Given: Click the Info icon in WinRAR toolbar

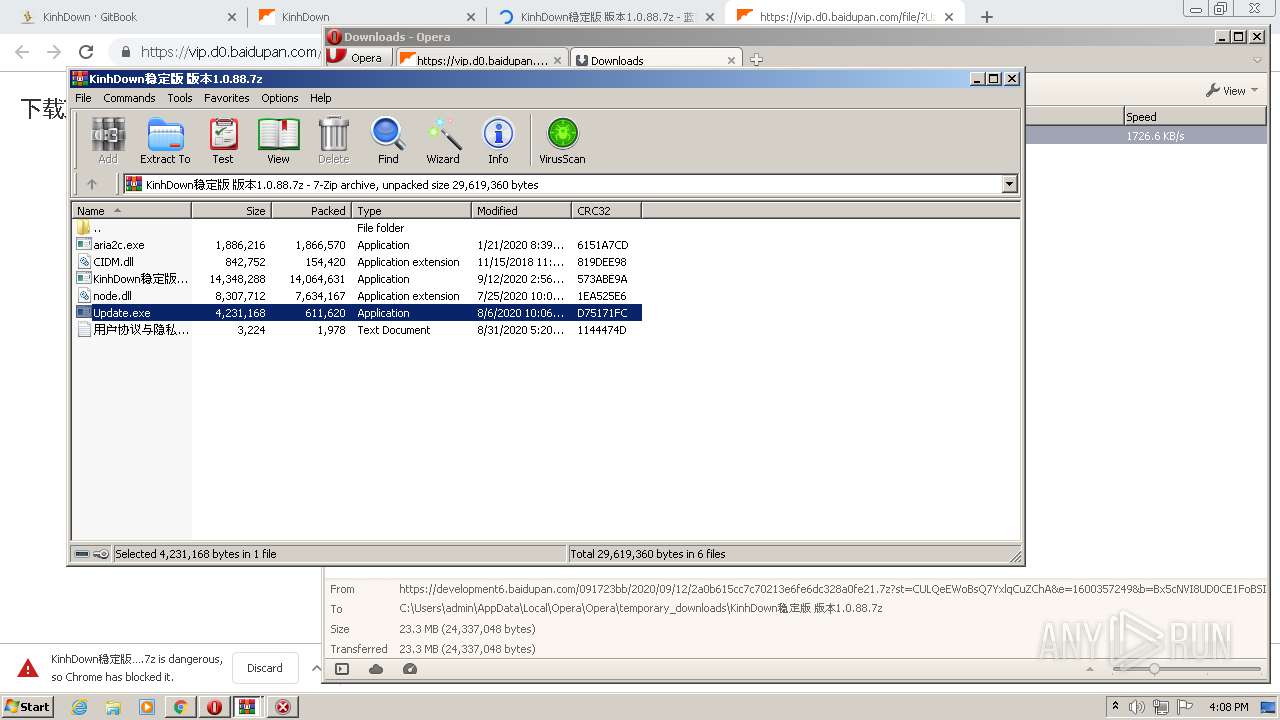Looking at the screenshot, I should 498,140.
